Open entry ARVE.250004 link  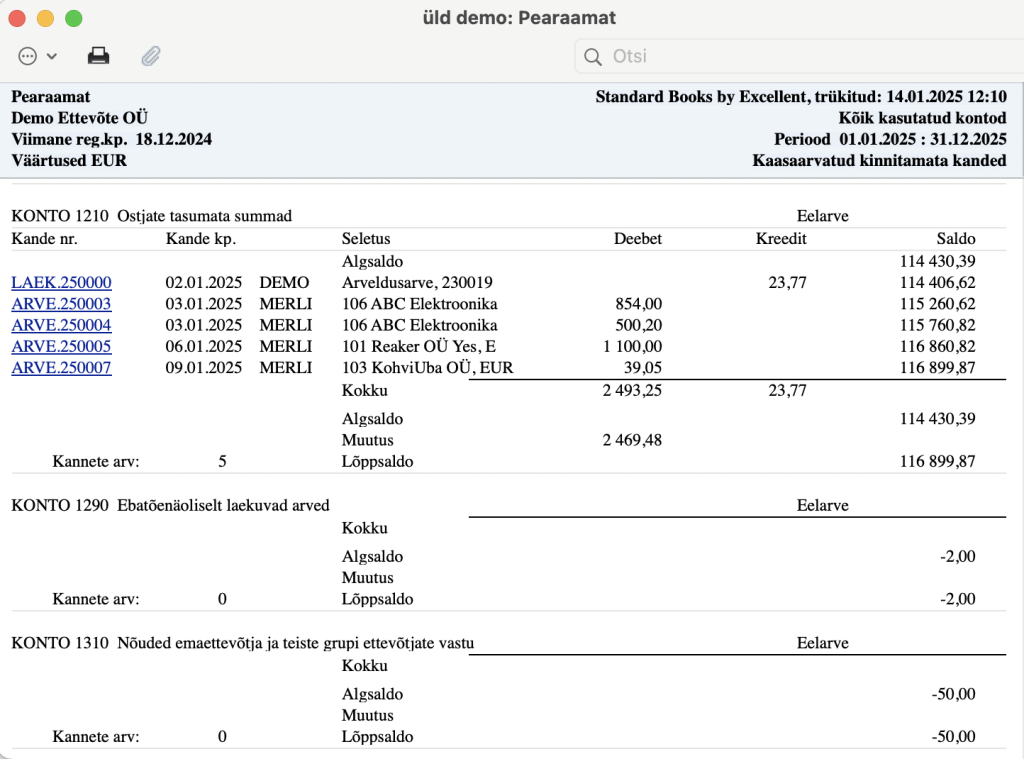(x=61, y=325)
